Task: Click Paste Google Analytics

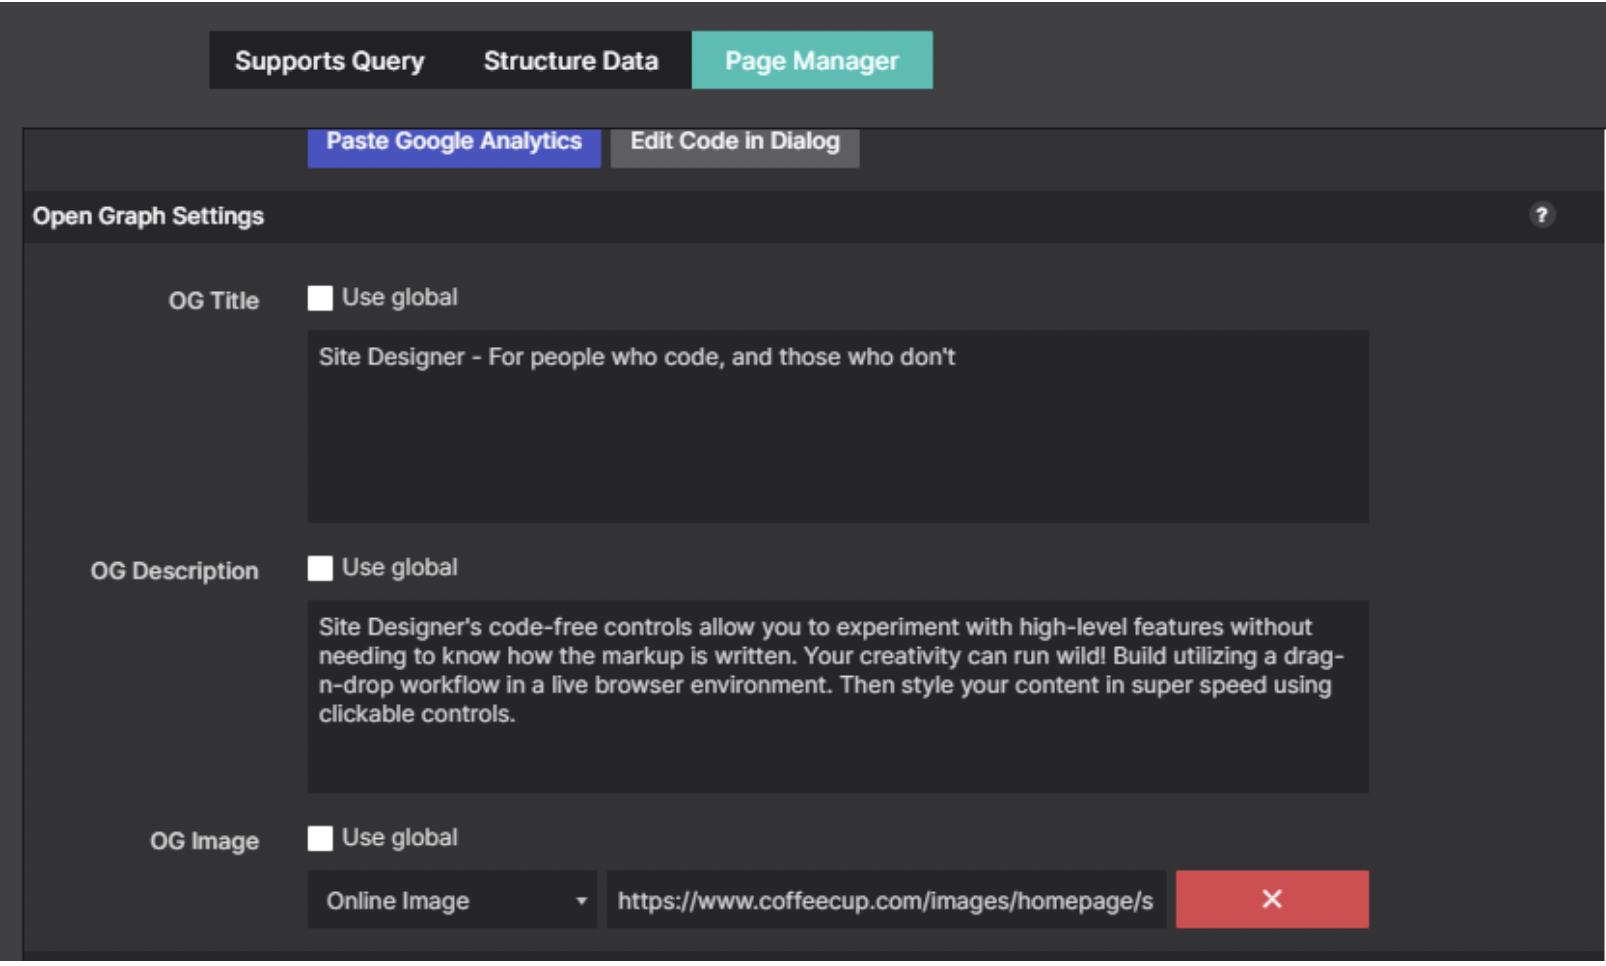Action: click(453, 141)
